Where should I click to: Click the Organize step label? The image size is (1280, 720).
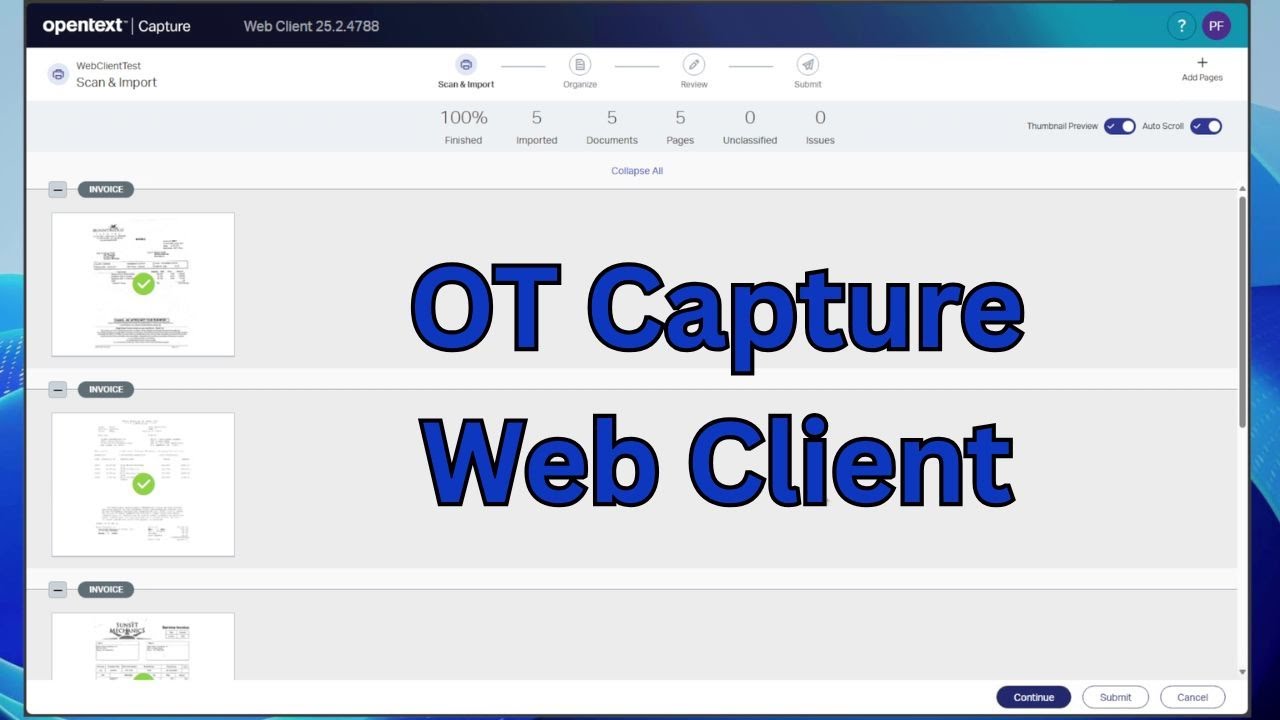(580, 85)
